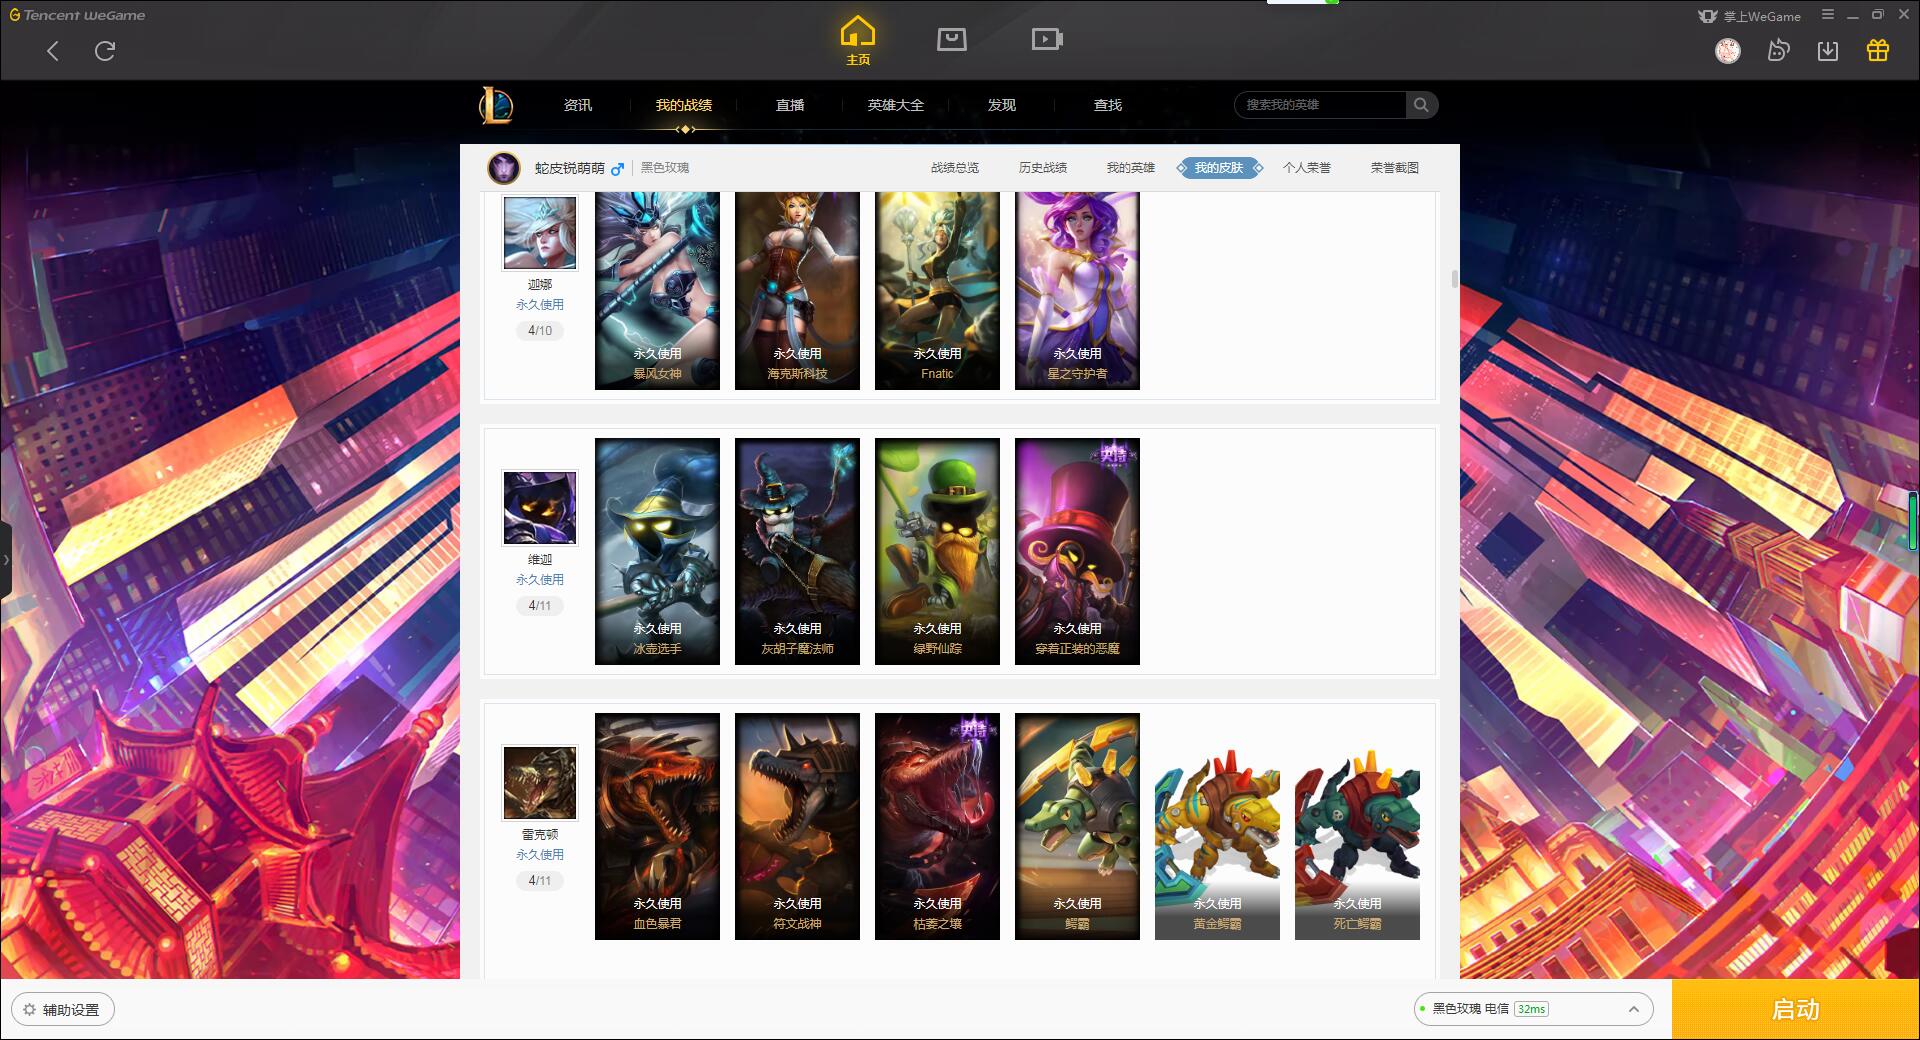This screenshot has height=1040, width=1920.
Task: Open the 黄金鳄霸 chroma card
Action: 1217,844
